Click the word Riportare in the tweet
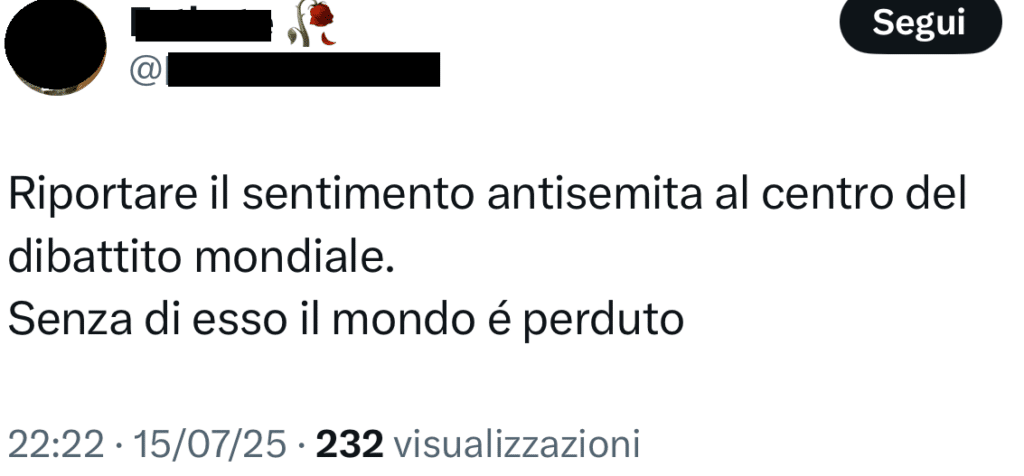The image size is (1024, 476). [103, 195]
